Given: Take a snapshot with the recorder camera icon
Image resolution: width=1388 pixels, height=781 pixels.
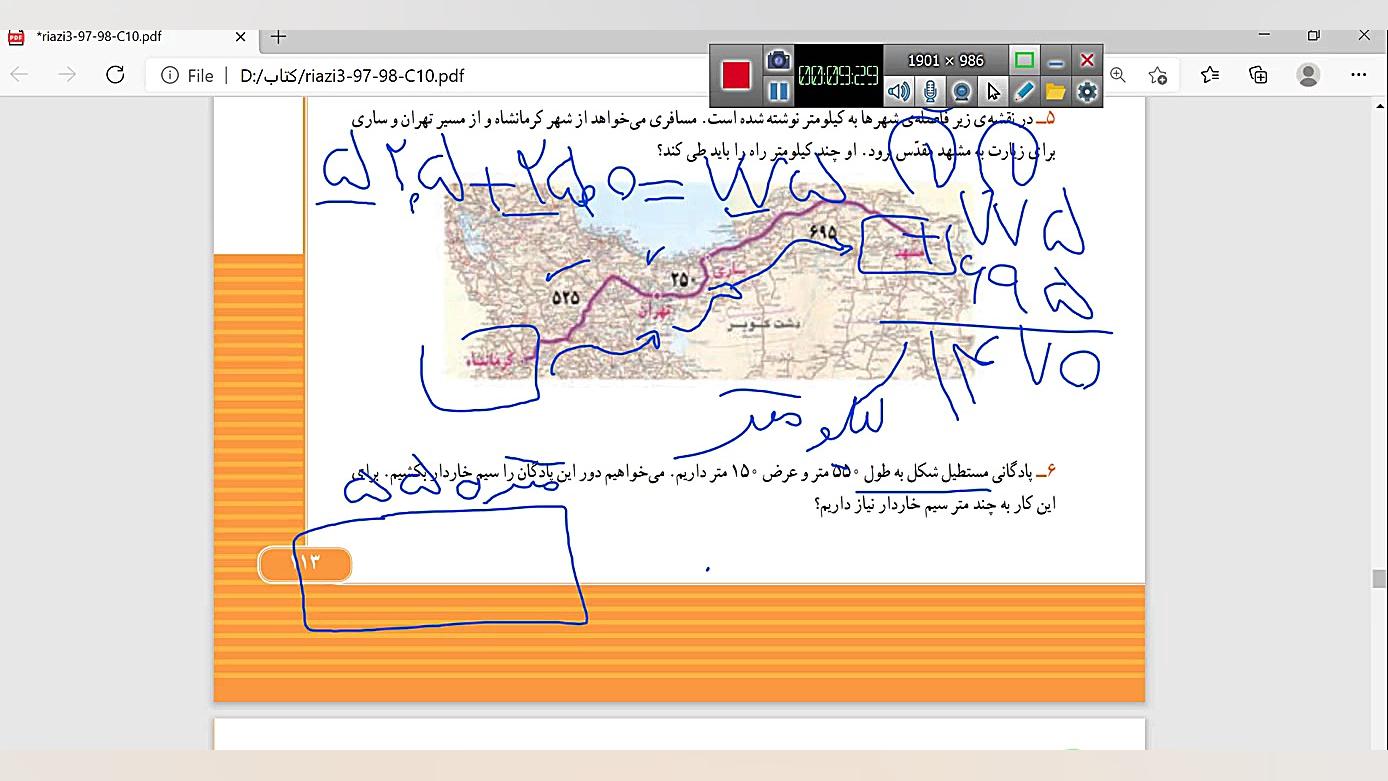Looking at the screenshot, I should point(778,61).
